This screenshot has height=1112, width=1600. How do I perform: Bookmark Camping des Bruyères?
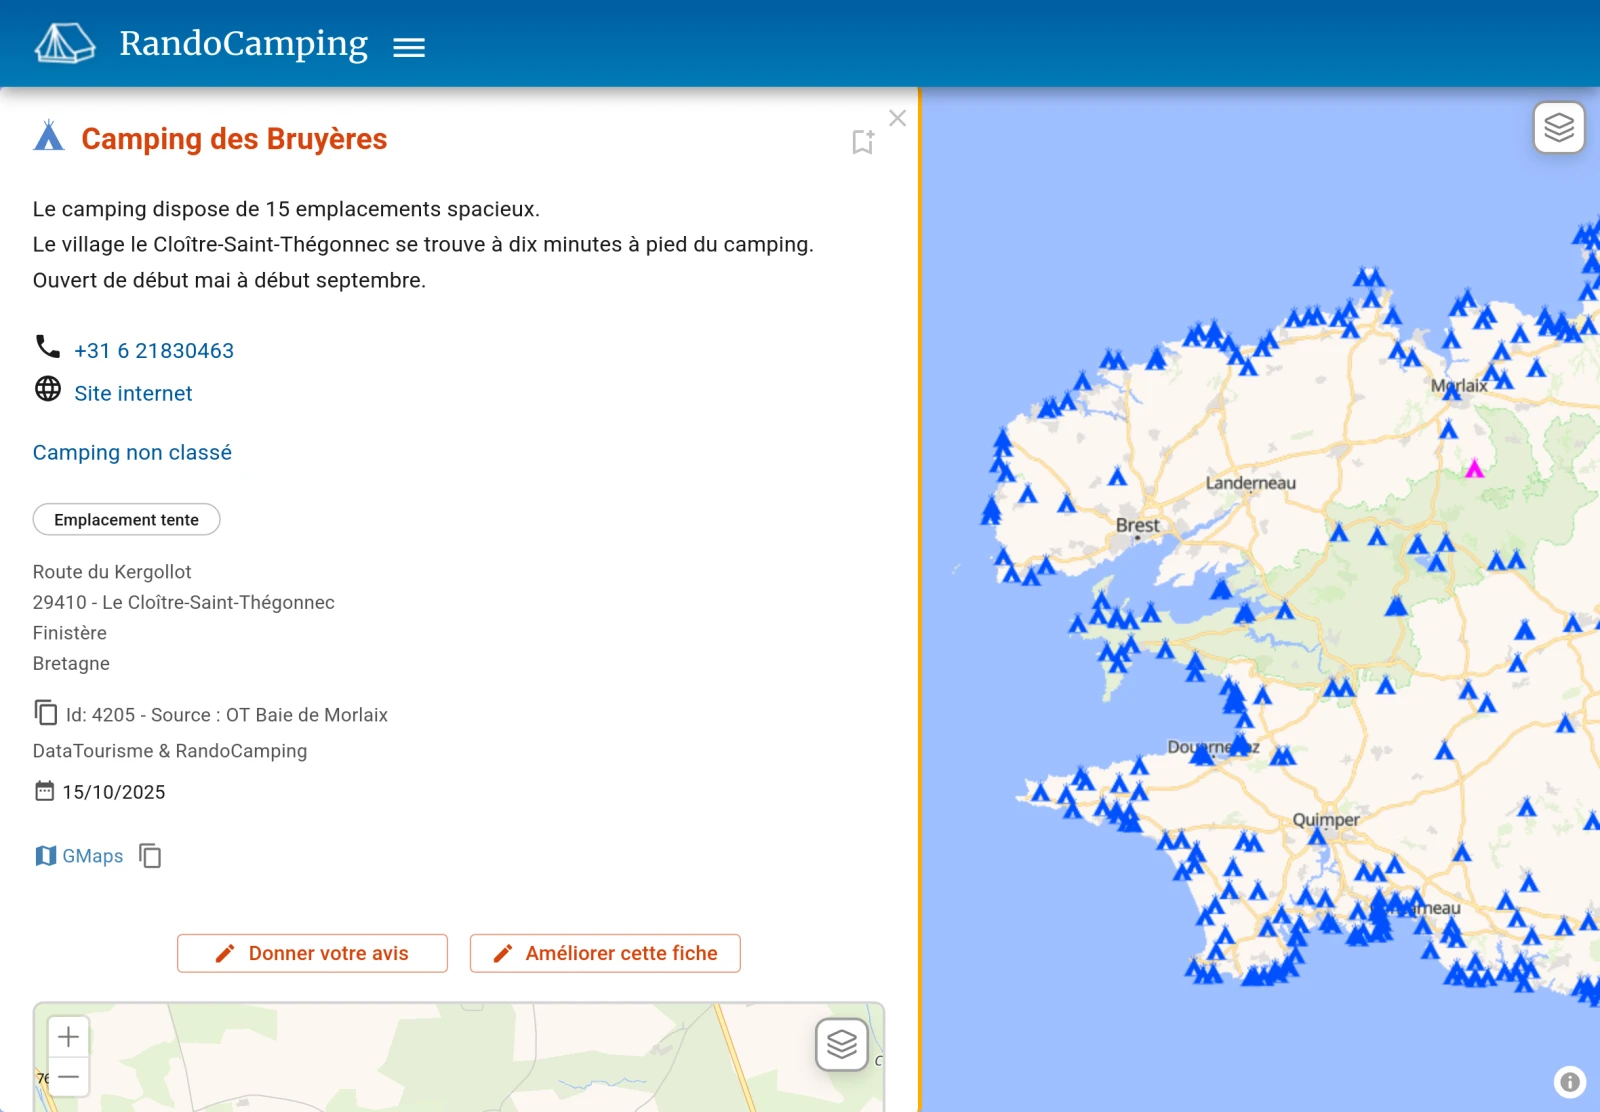(x=862, y=142)
